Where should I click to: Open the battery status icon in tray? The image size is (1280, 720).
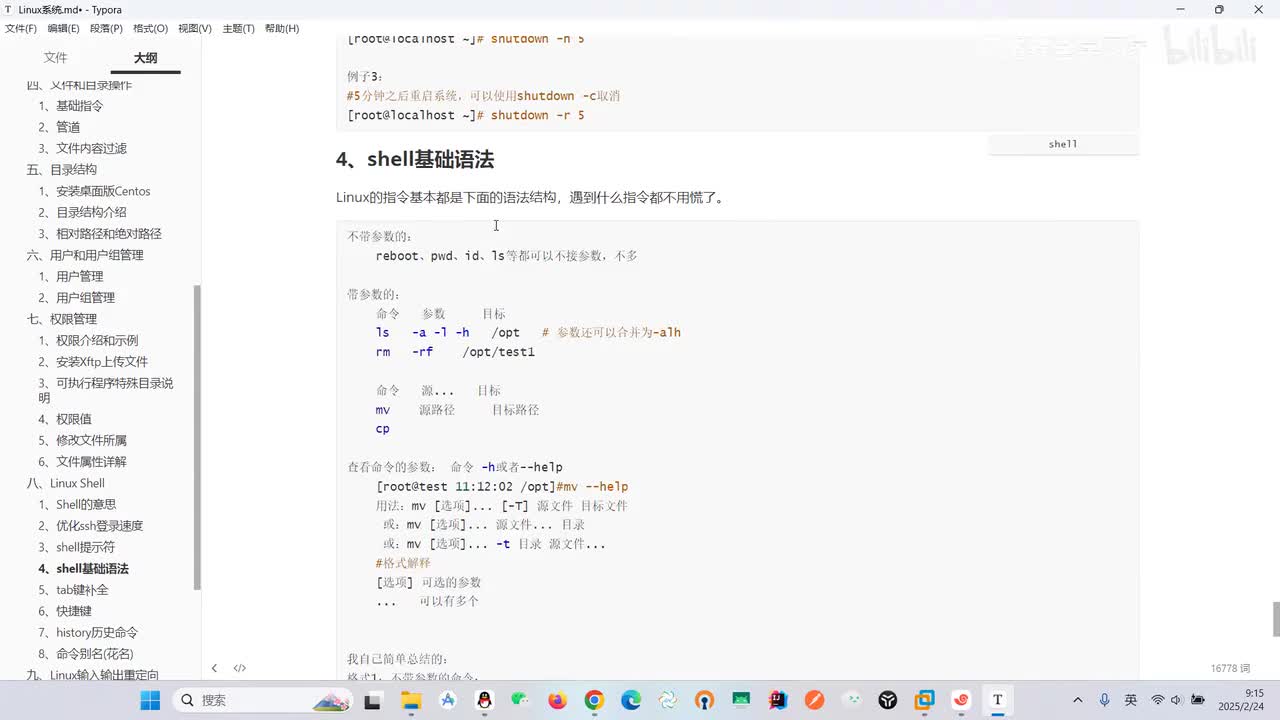pyautogui.click(x=1197, y=700)
